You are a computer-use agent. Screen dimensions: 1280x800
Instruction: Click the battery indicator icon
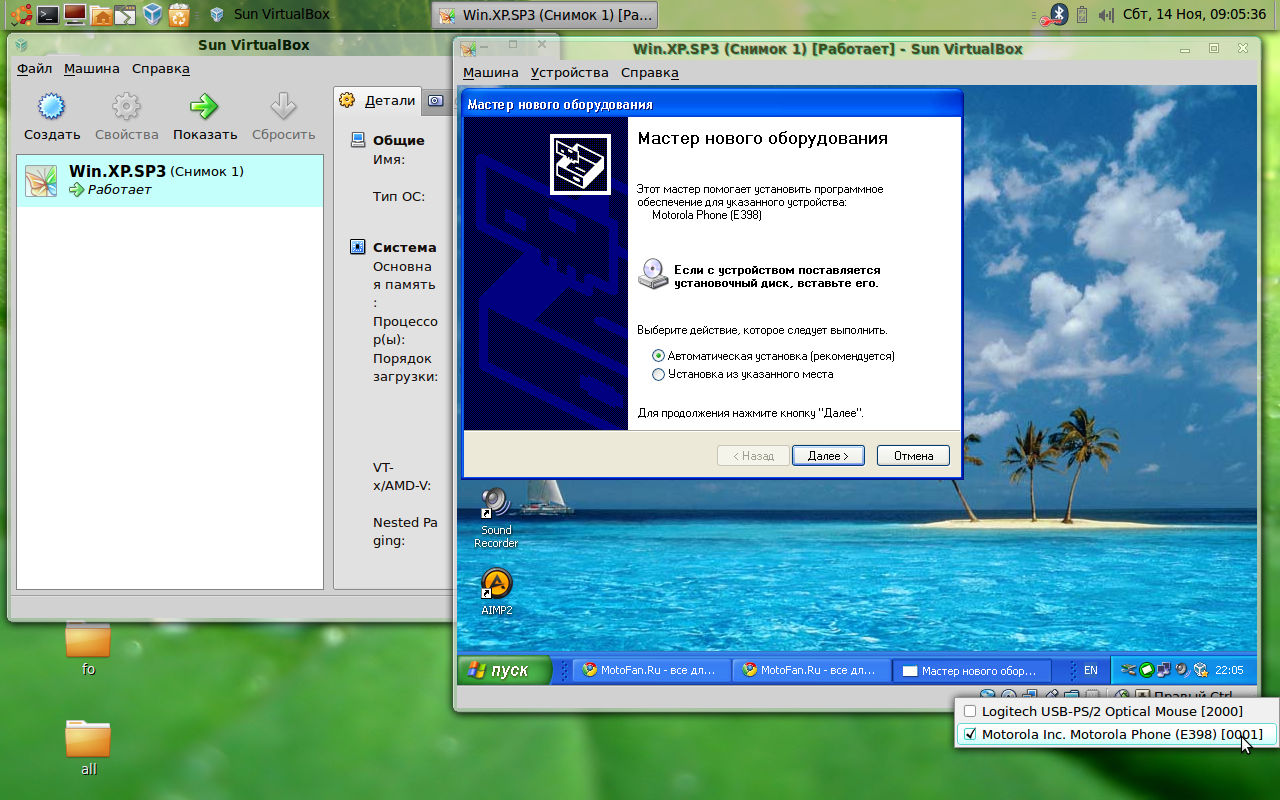coord(1082,14)
